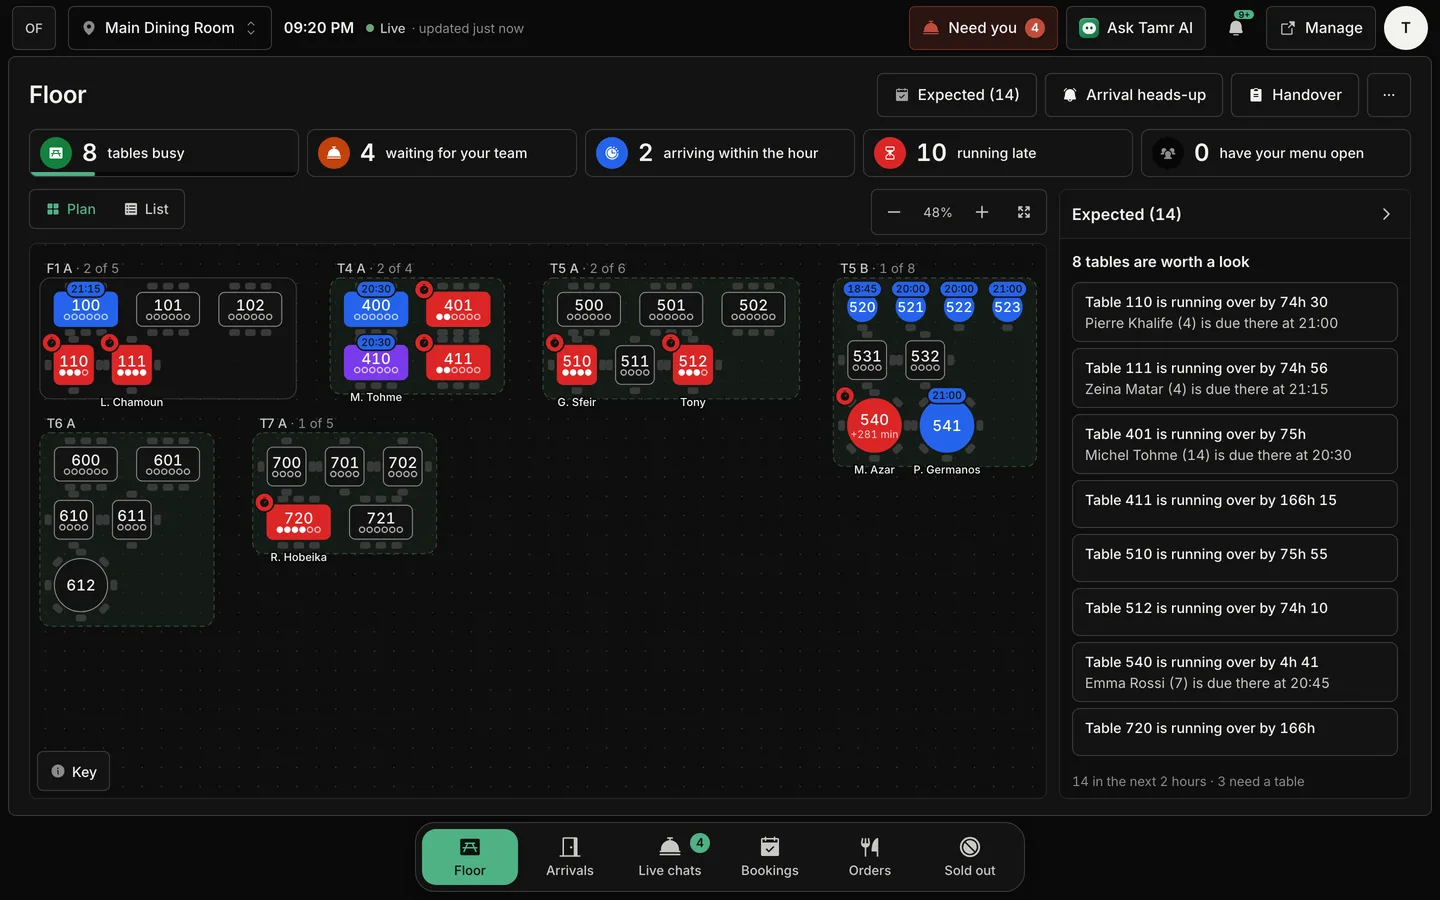The image size is (1440, 900).
Task: Click the Arrival heads-up button
Action: pos(1134,95)
